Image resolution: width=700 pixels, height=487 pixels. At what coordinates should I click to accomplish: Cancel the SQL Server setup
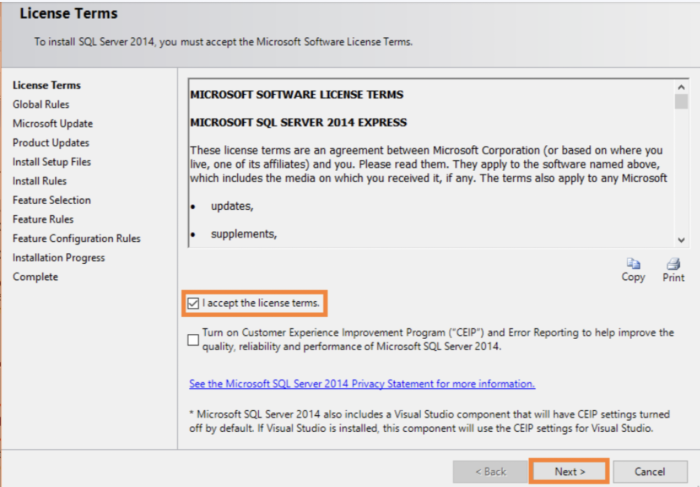(650, 472)
